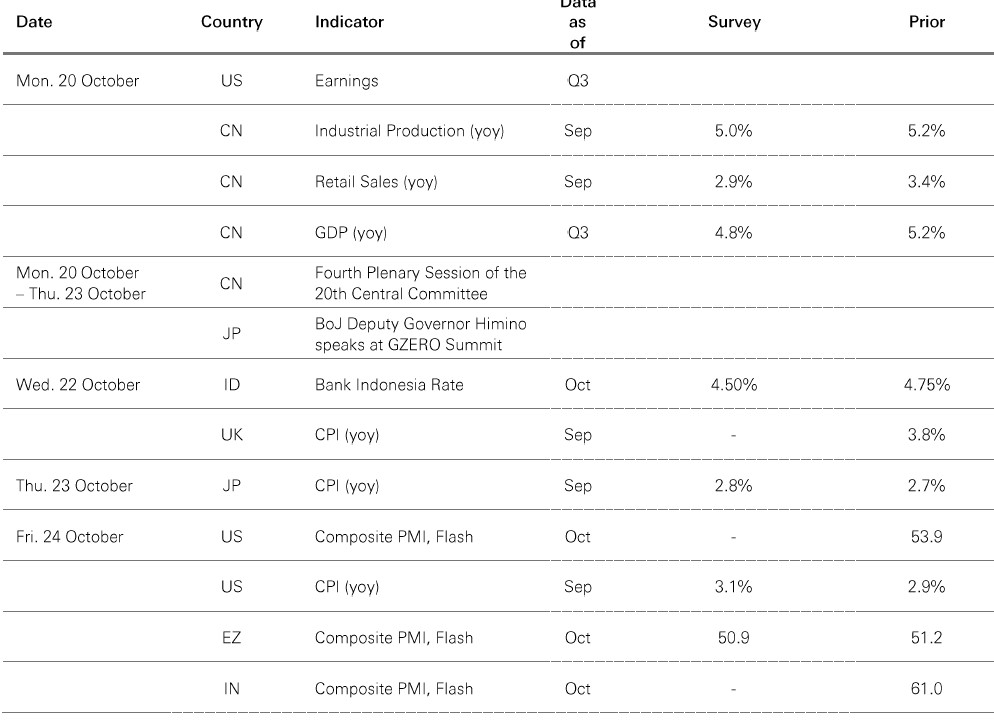Select the Industrial Production (yoy) indicator
994x727 pixels.
pos(409,132)
